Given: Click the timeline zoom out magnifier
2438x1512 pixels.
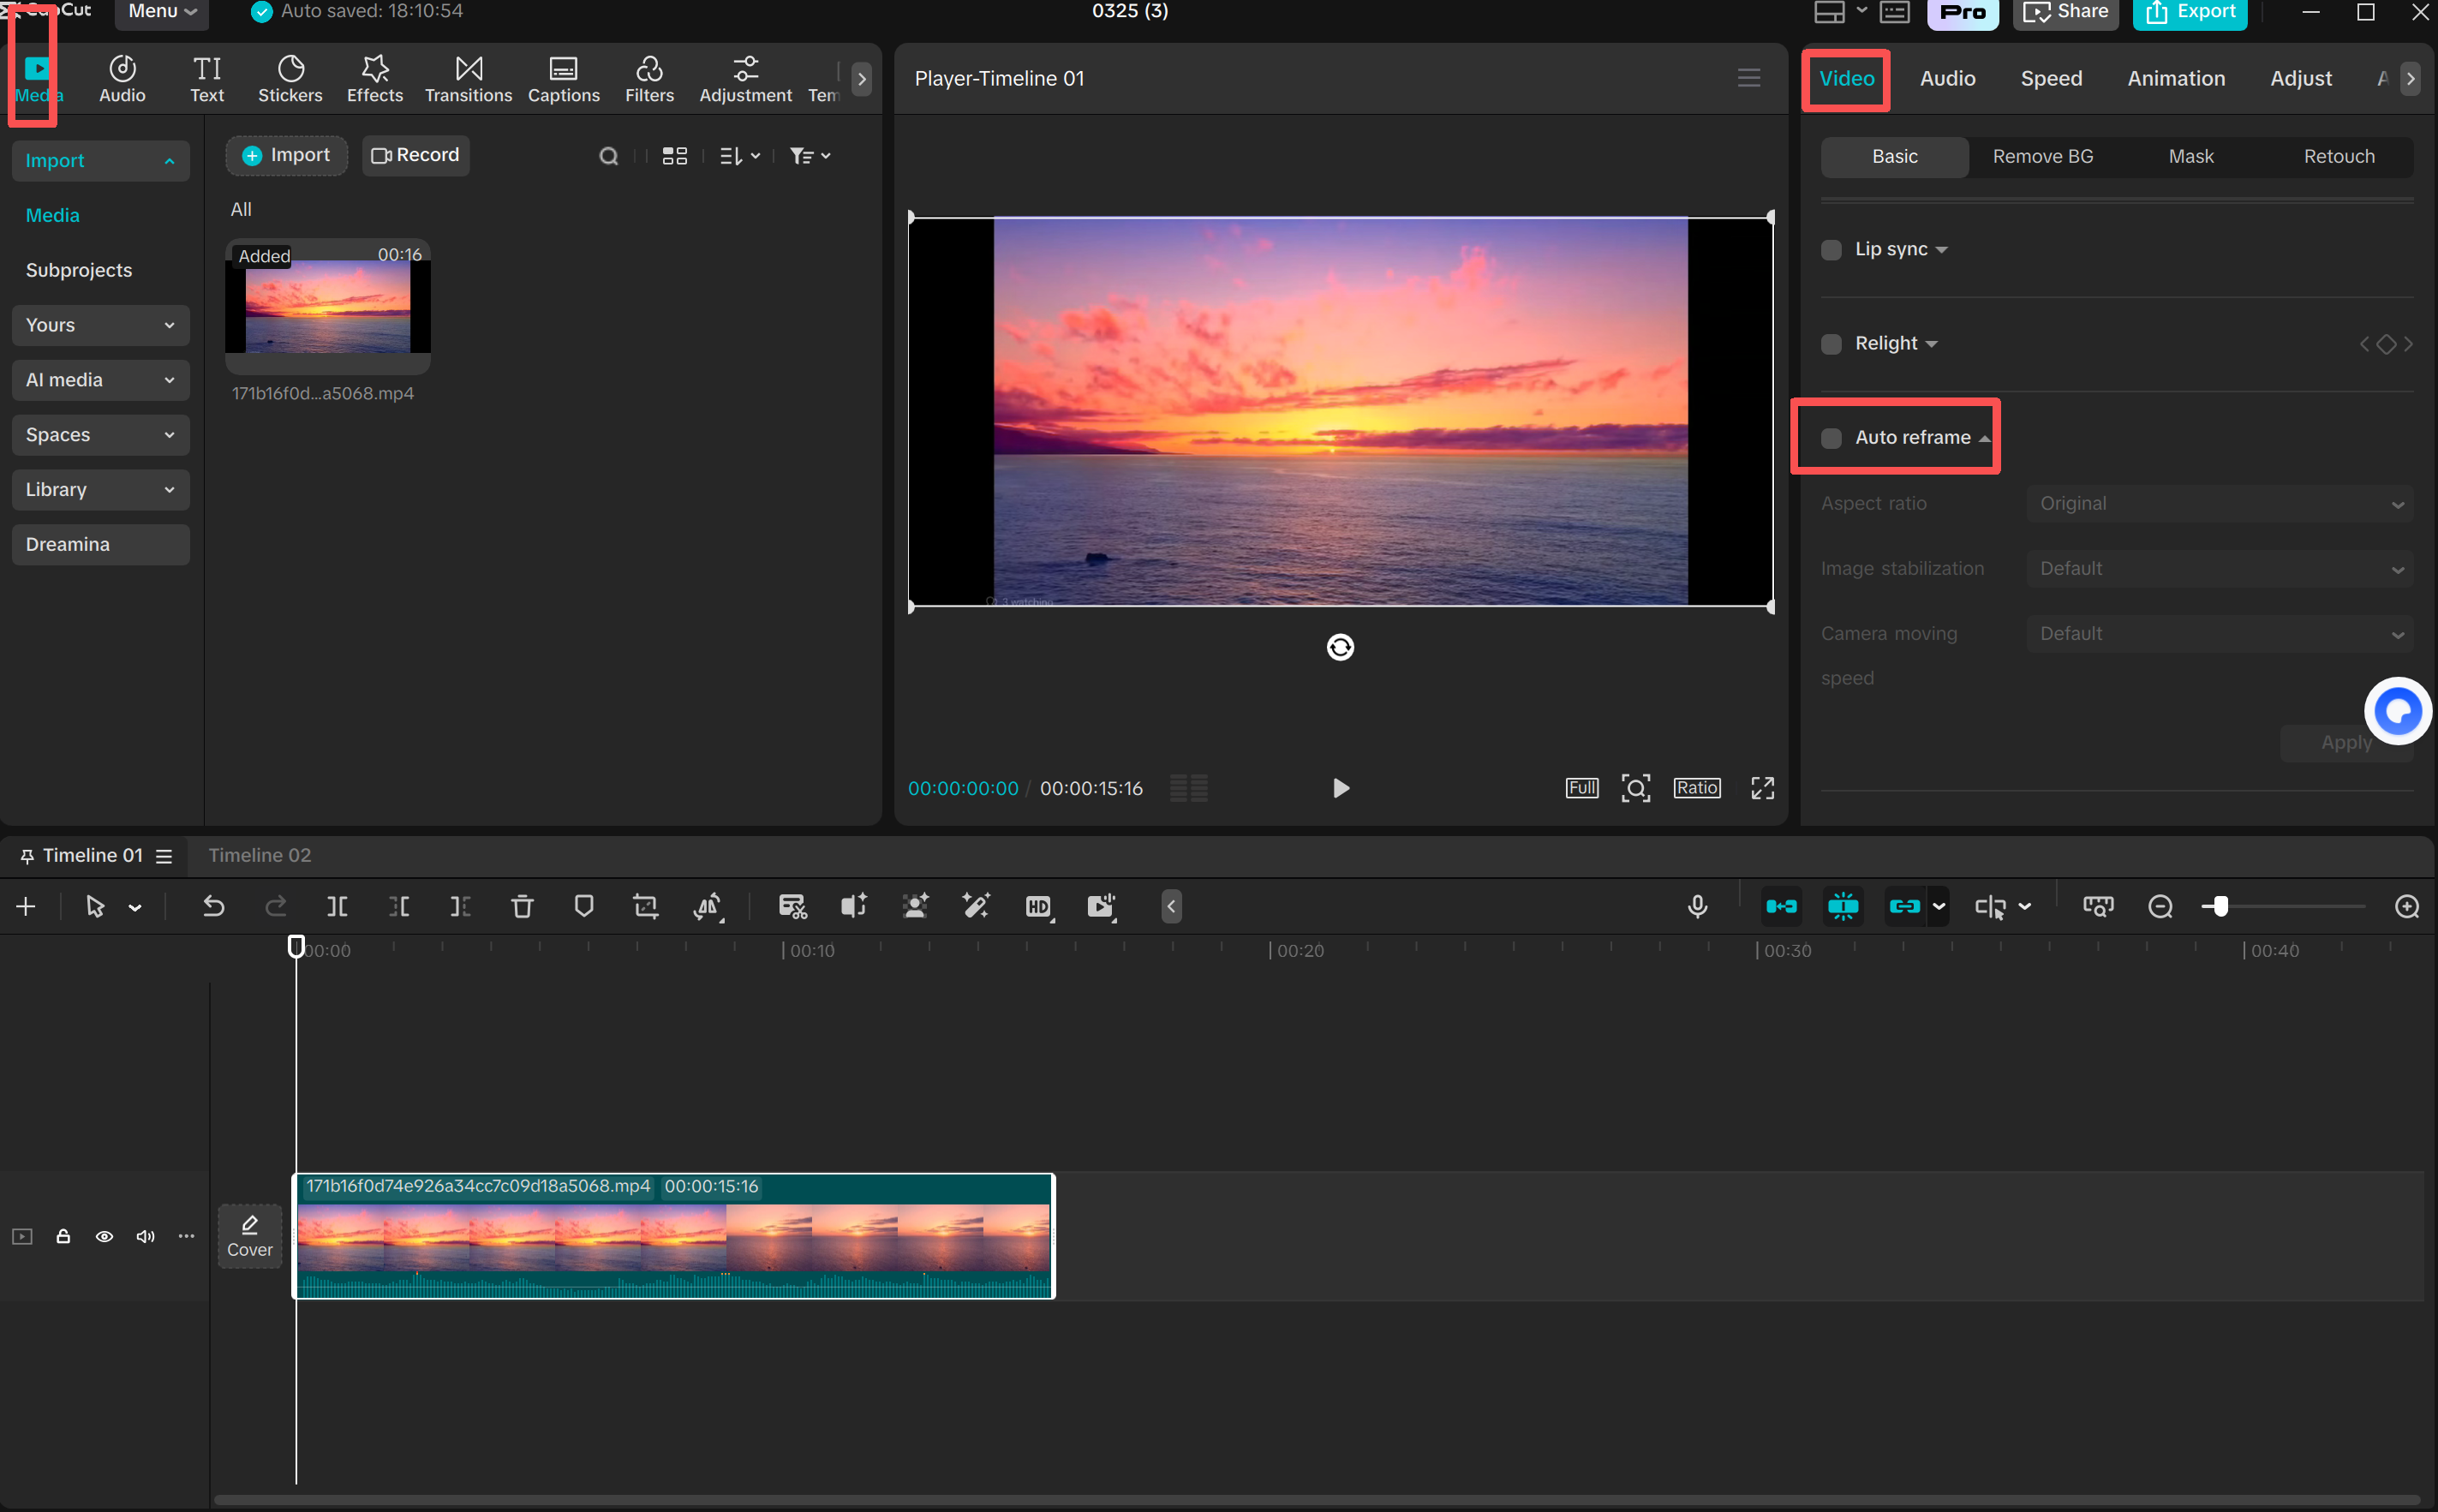Looking at the screenshot, I should coord(2160,906).
